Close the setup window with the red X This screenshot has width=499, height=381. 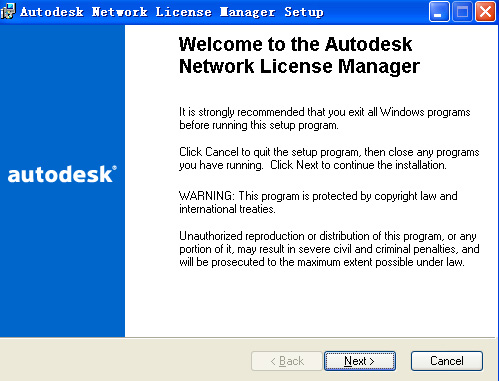pos(485,12)
